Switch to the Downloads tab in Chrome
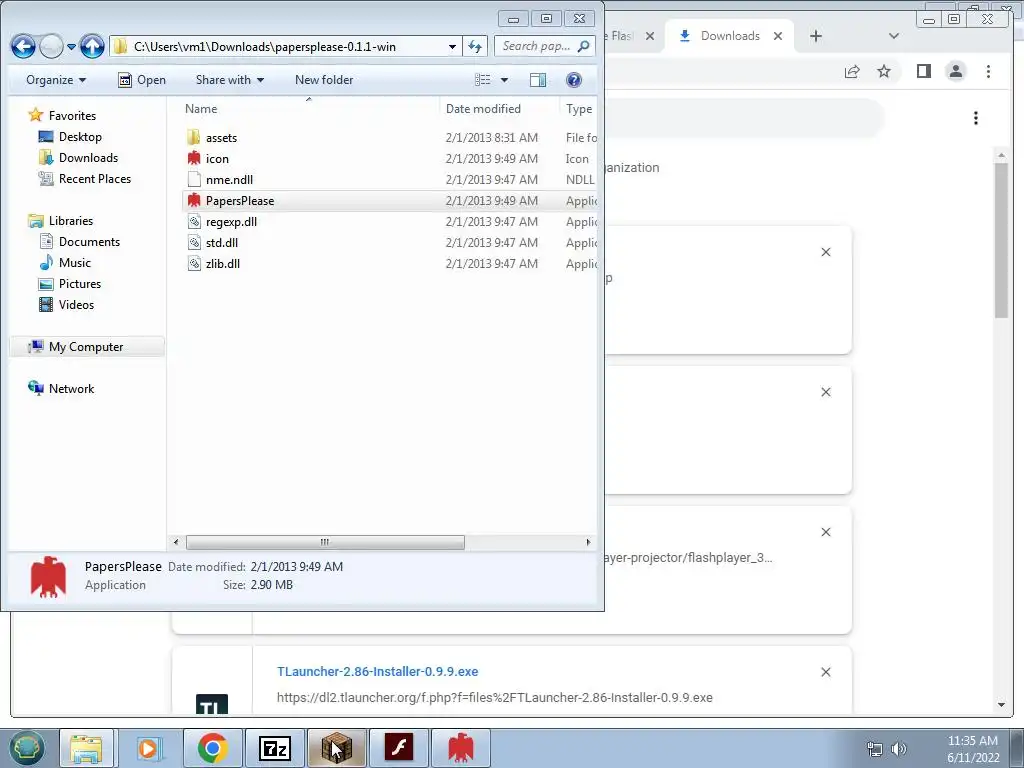This screenshot has width=1024, height=768. pos(730,36)
